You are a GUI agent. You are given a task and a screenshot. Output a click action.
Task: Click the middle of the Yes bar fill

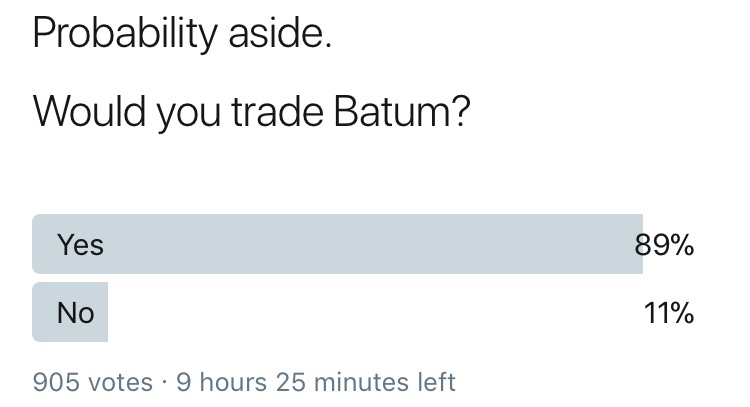point(337,244)
